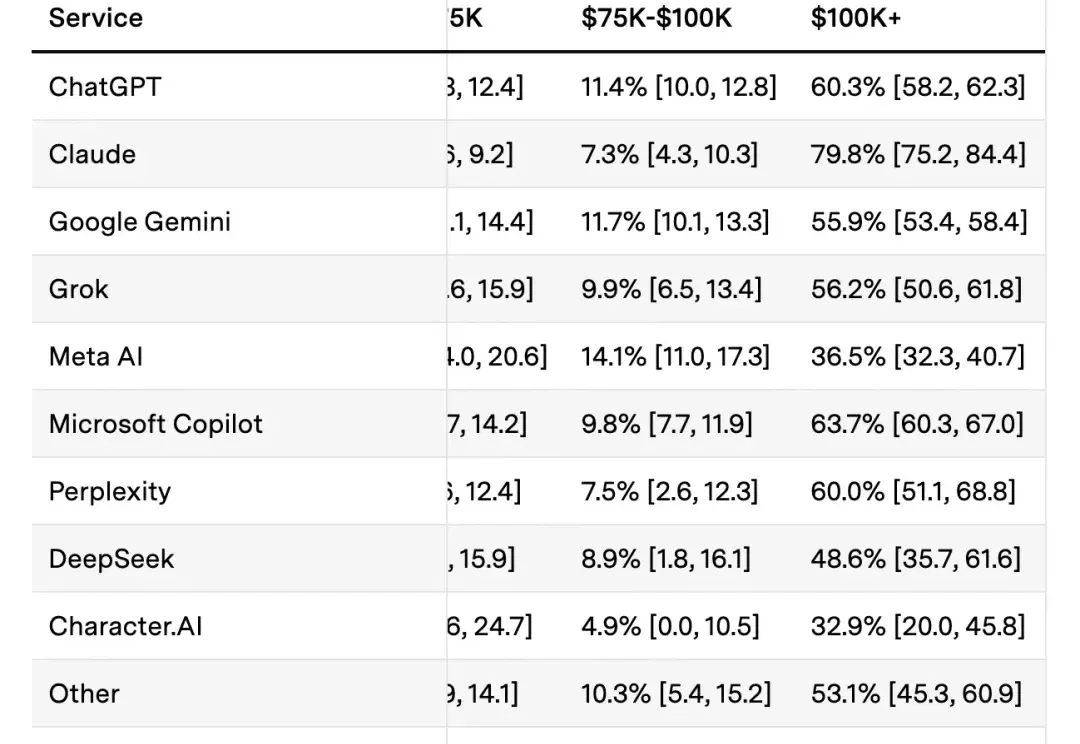Select the Claude row label
The width and height of the screenshot is (1080, 744).
click(92, 154)
